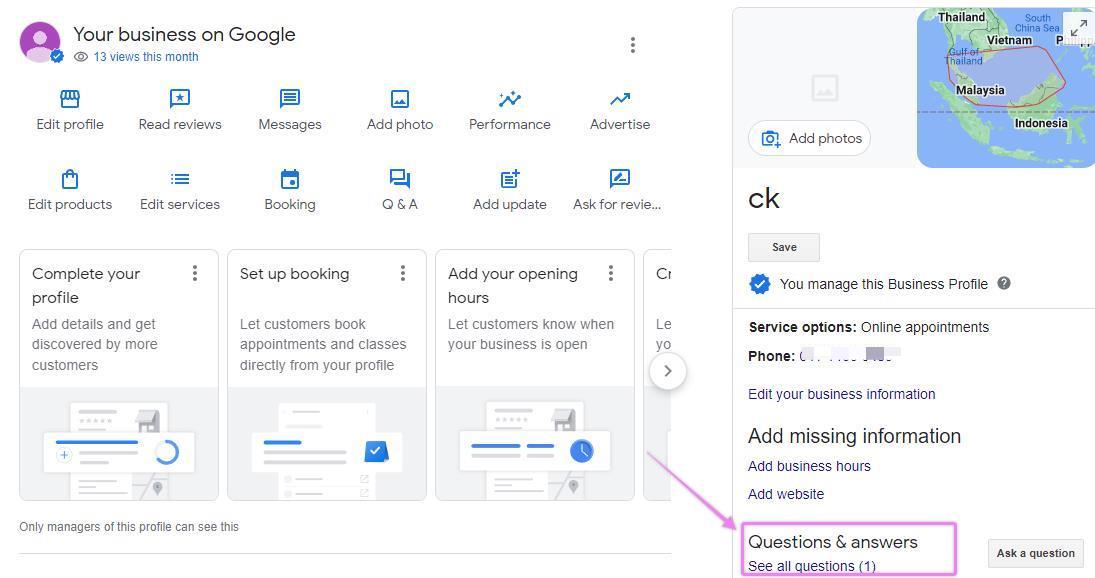Click the Add update icon
The image size is (1095, 578).
(510, 179)
